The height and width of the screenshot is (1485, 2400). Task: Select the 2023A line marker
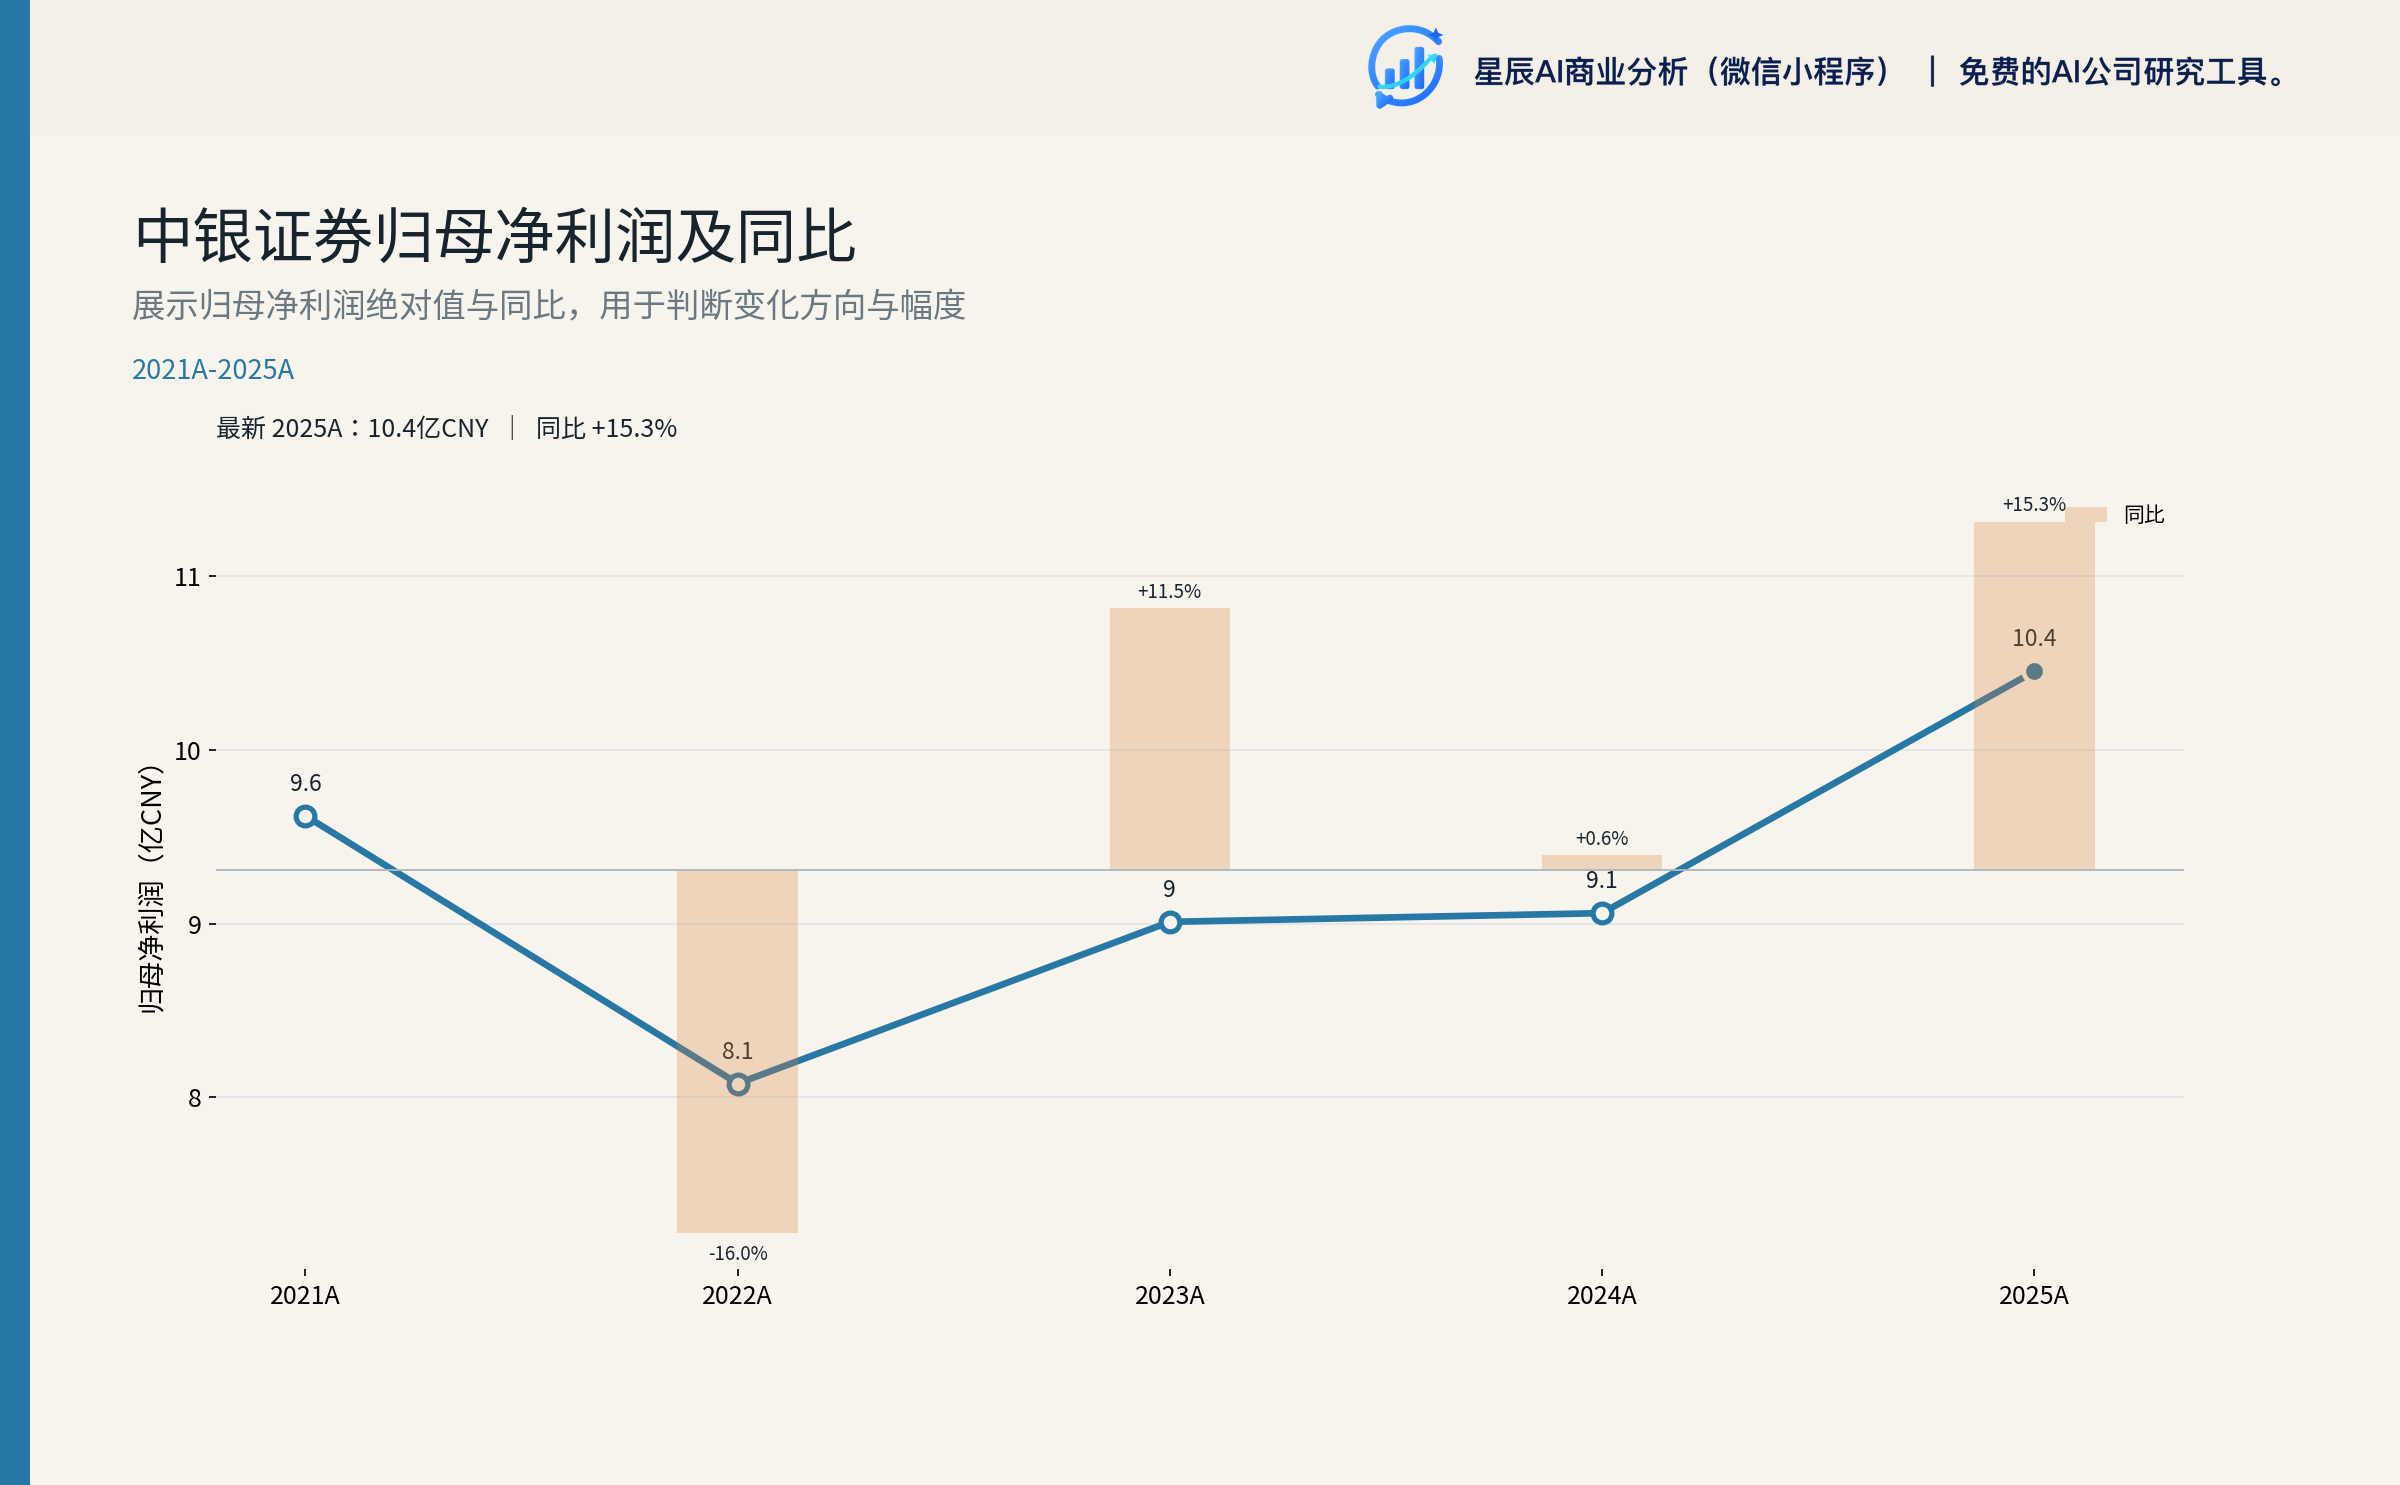(x=1170, y=922)
